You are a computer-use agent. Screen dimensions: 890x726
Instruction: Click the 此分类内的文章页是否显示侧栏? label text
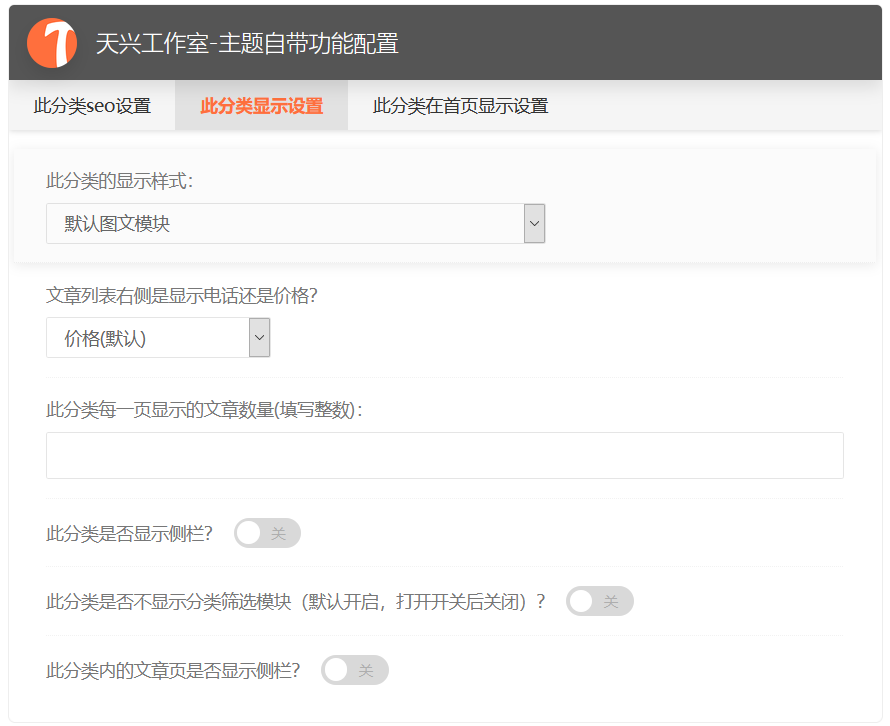pos(173,670)
